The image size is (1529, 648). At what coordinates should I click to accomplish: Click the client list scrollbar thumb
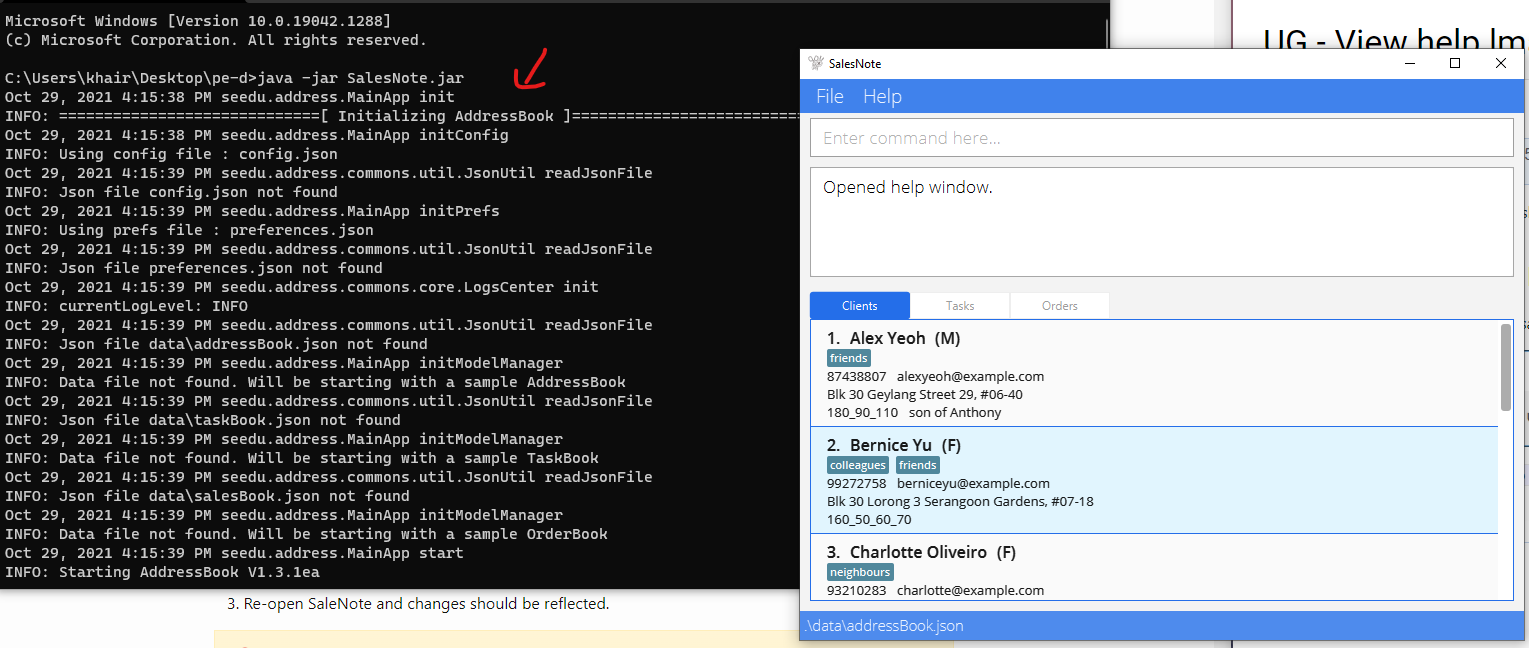click(1506, 366)
